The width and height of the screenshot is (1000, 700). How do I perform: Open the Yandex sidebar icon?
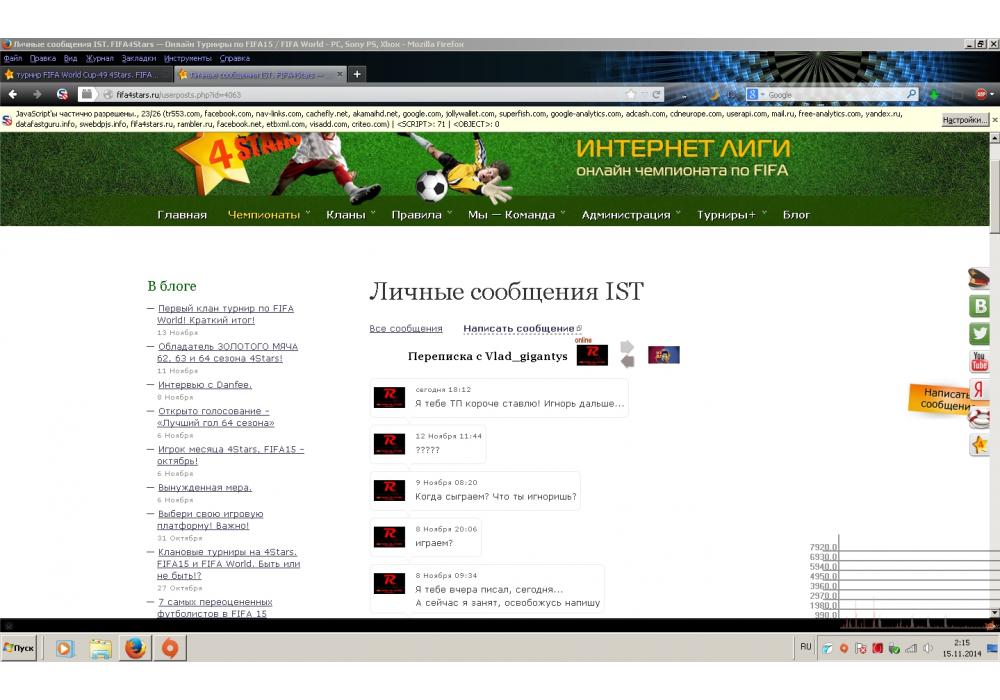tap(979, 389)
